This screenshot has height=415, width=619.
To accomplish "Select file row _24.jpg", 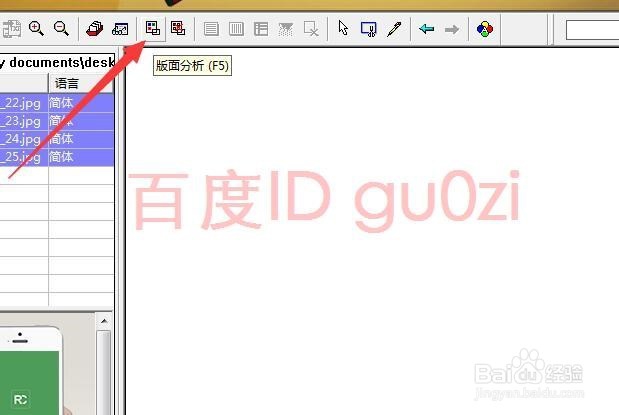I will click(x=57, y=139).
